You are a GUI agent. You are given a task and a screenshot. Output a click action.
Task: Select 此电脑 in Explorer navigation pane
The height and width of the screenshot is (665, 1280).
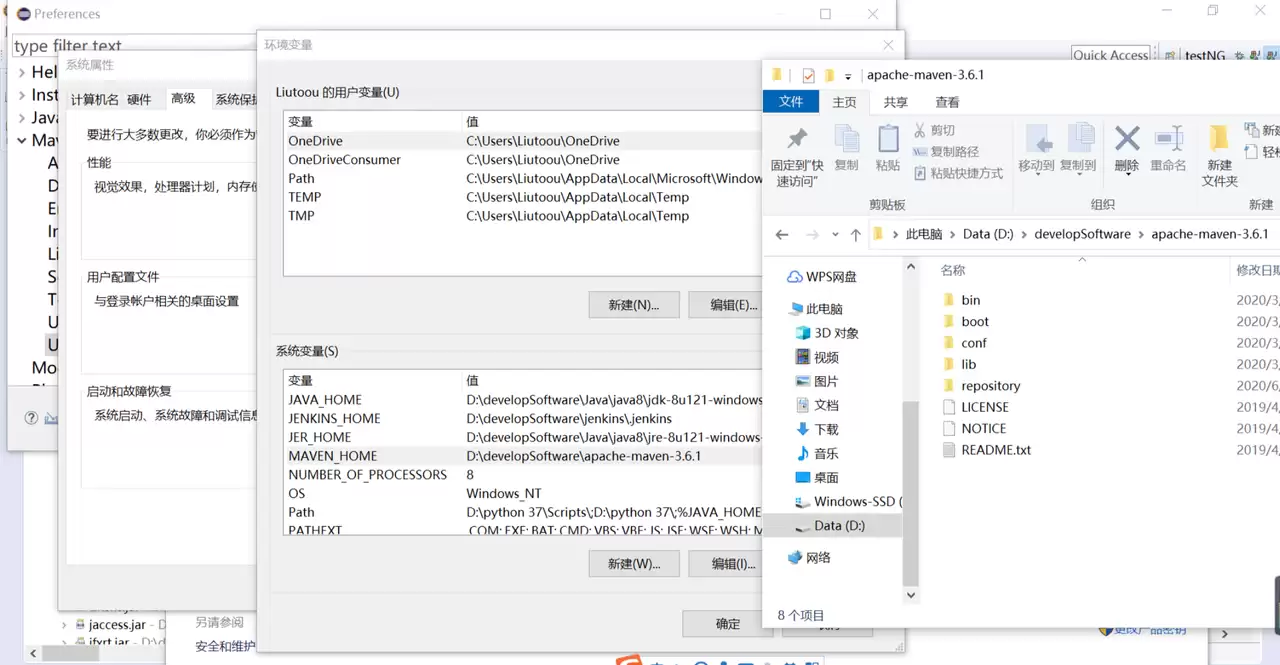point(815,309)
